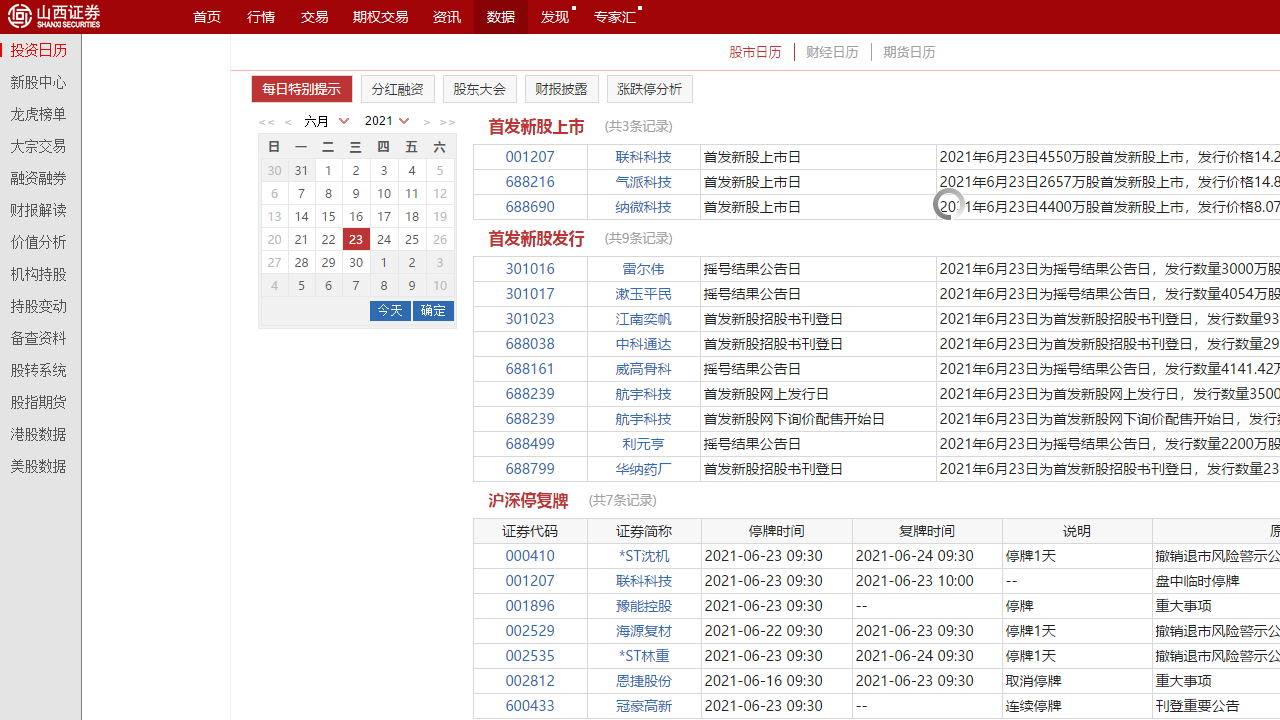Screen dimensions: 1280x720
Task: Click the 确定 (Confirm) button
Action: 433,311
